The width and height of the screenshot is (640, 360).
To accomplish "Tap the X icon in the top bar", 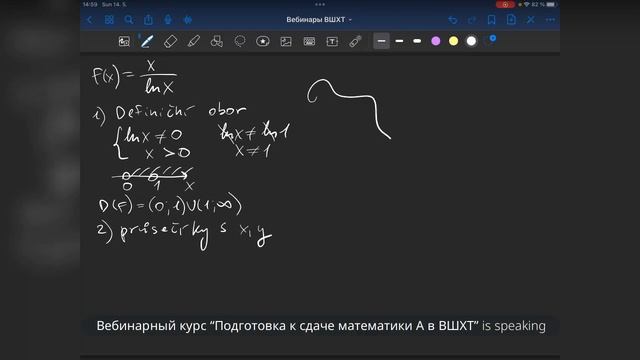I will (x=531, y=20).
